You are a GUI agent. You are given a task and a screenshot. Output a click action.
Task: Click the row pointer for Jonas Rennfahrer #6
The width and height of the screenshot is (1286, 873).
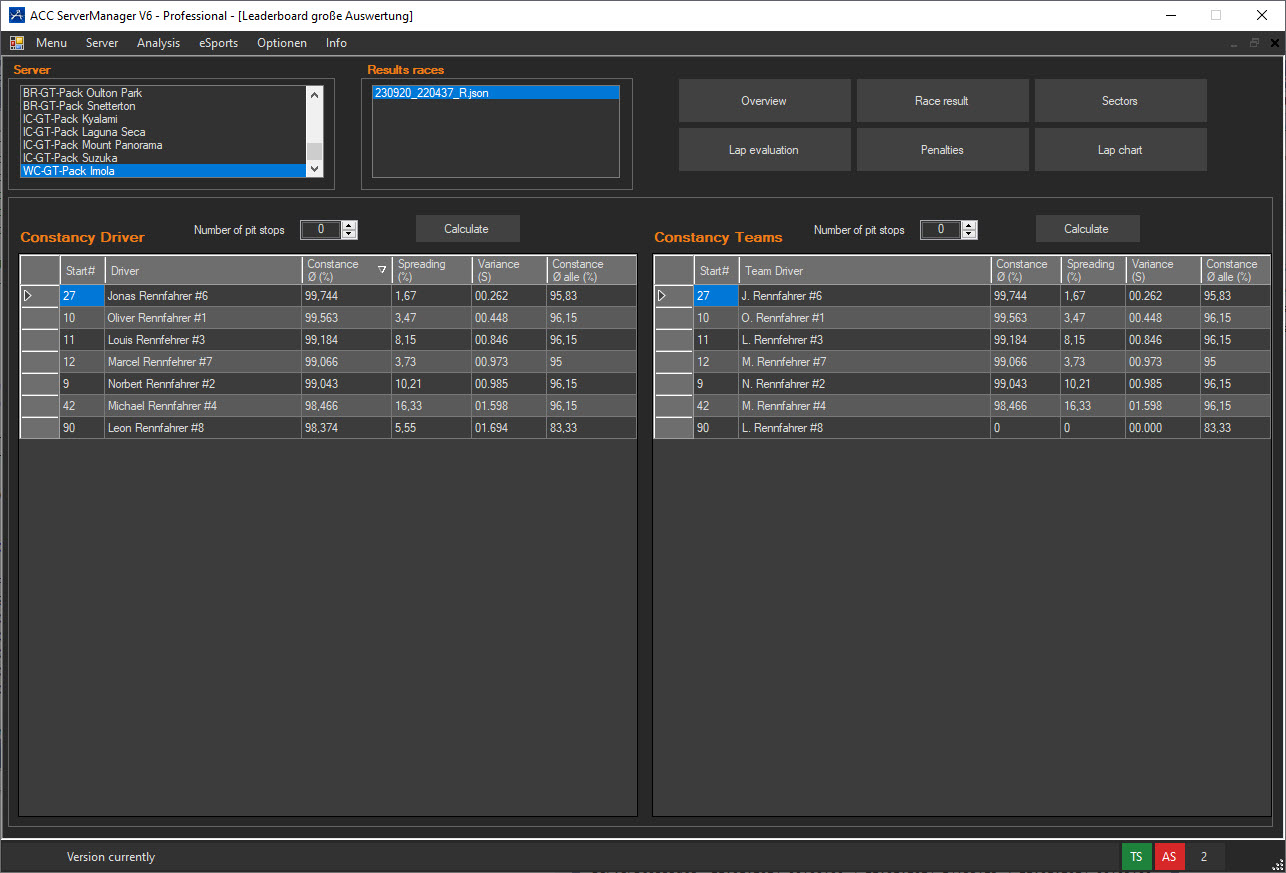(28, 296)
